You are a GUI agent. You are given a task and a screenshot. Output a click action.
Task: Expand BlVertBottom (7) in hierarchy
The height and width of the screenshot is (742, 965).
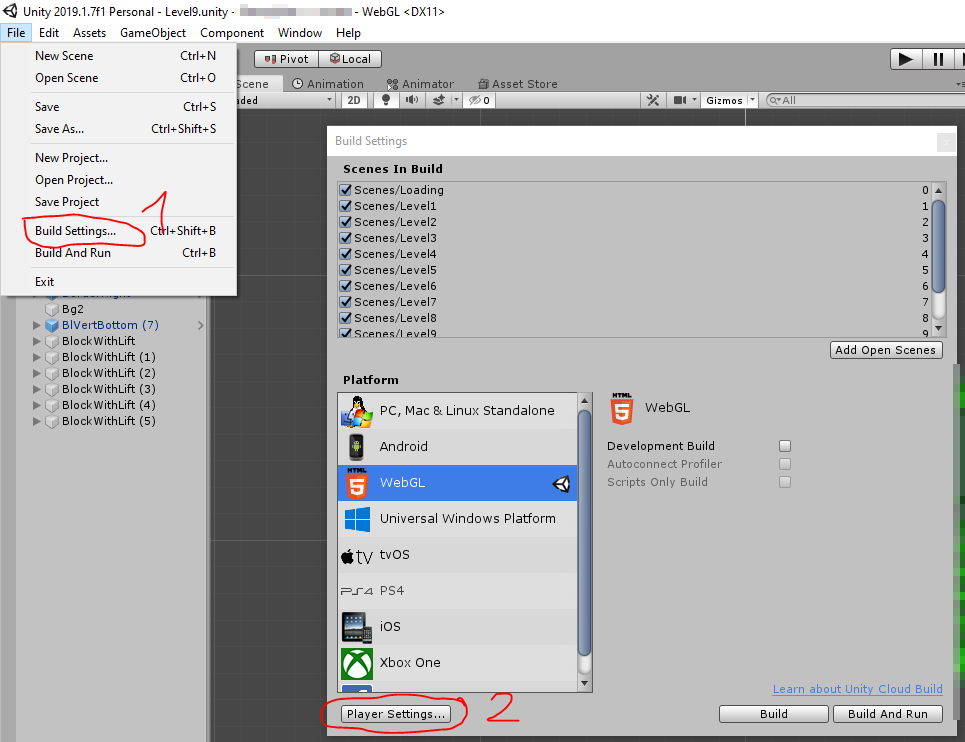[37, 325]
